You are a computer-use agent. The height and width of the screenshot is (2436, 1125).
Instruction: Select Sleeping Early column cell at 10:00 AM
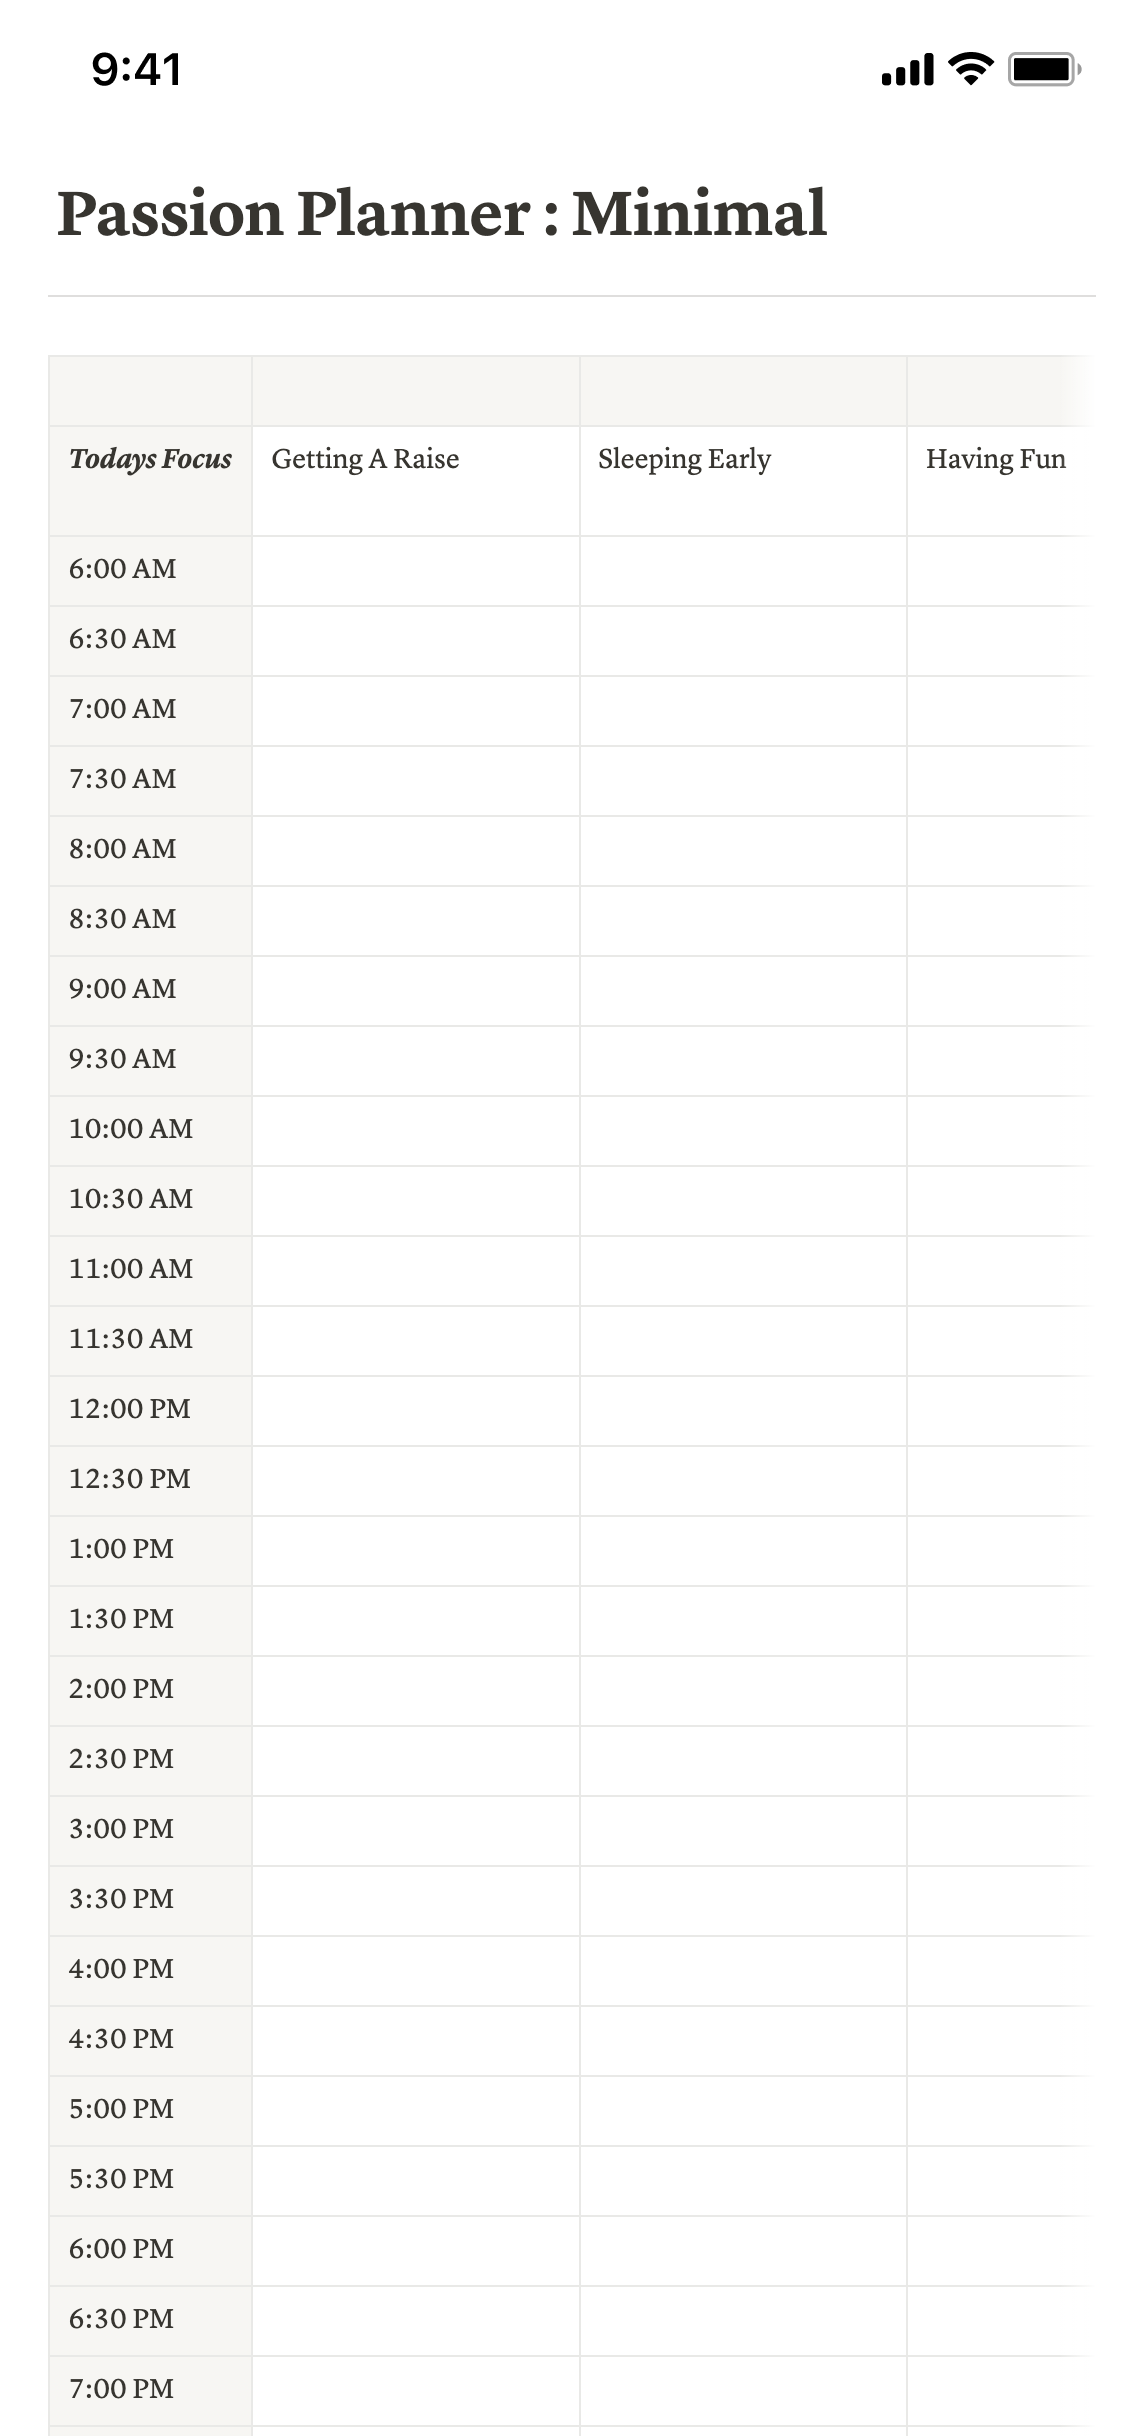pyautogui.click(x=743, y=1130)
